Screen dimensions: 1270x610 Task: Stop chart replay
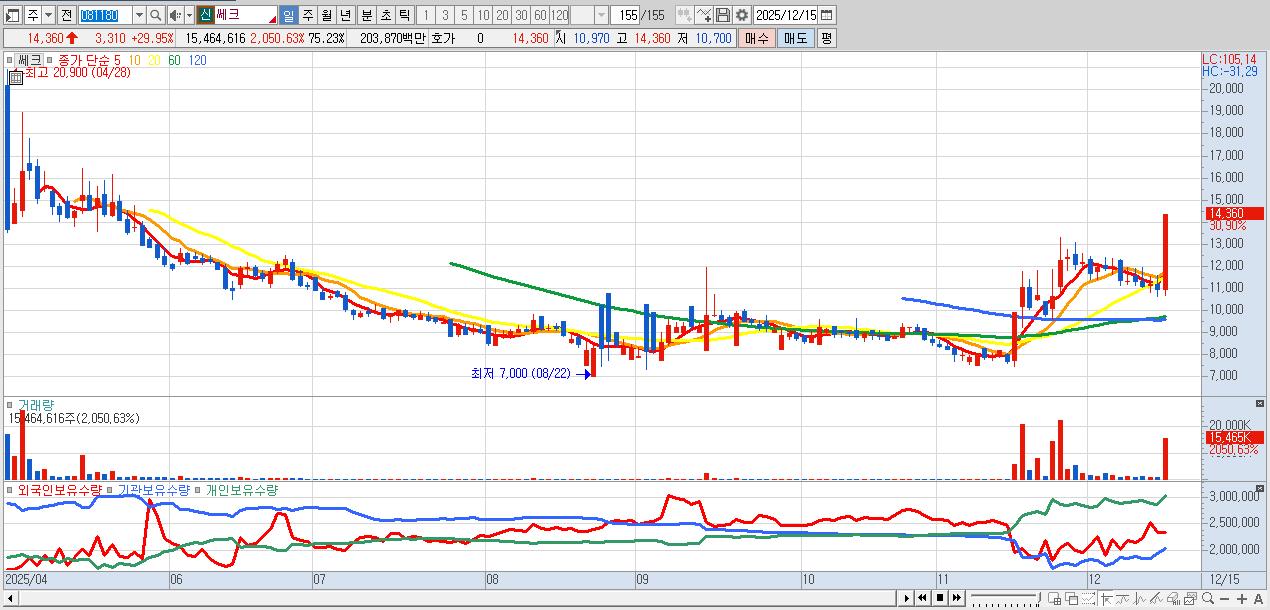pyautogui.click(x=940, y=598)
